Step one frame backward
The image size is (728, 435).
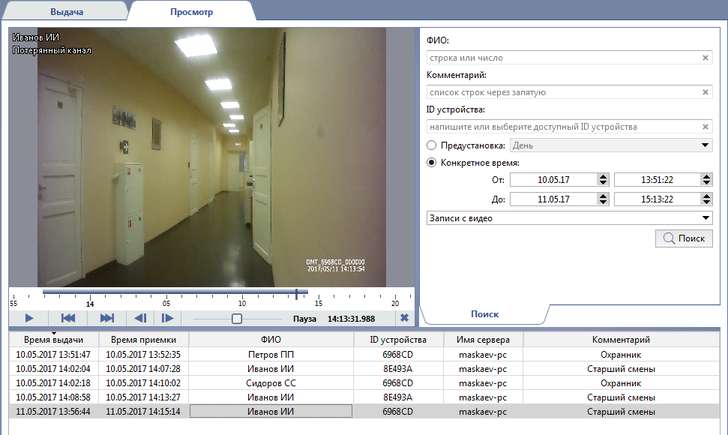141,318
